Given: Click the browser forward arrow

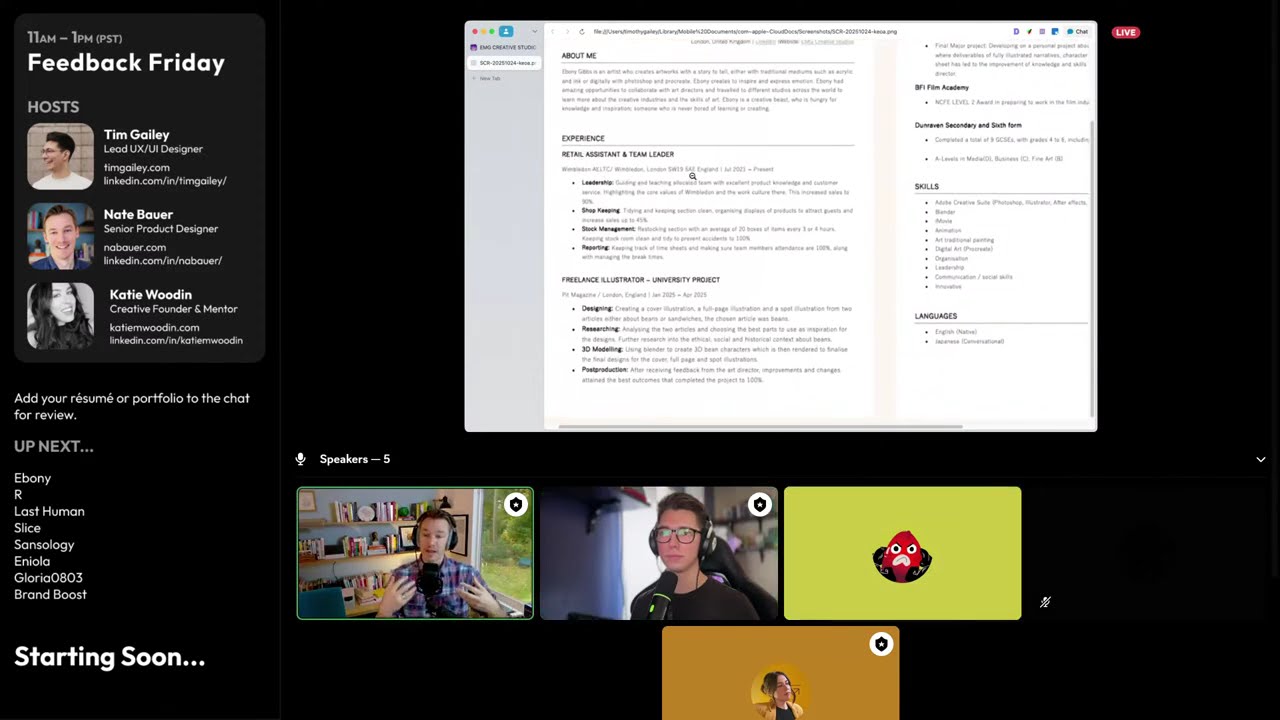Looking at the screenshot, I should (567, 31).
